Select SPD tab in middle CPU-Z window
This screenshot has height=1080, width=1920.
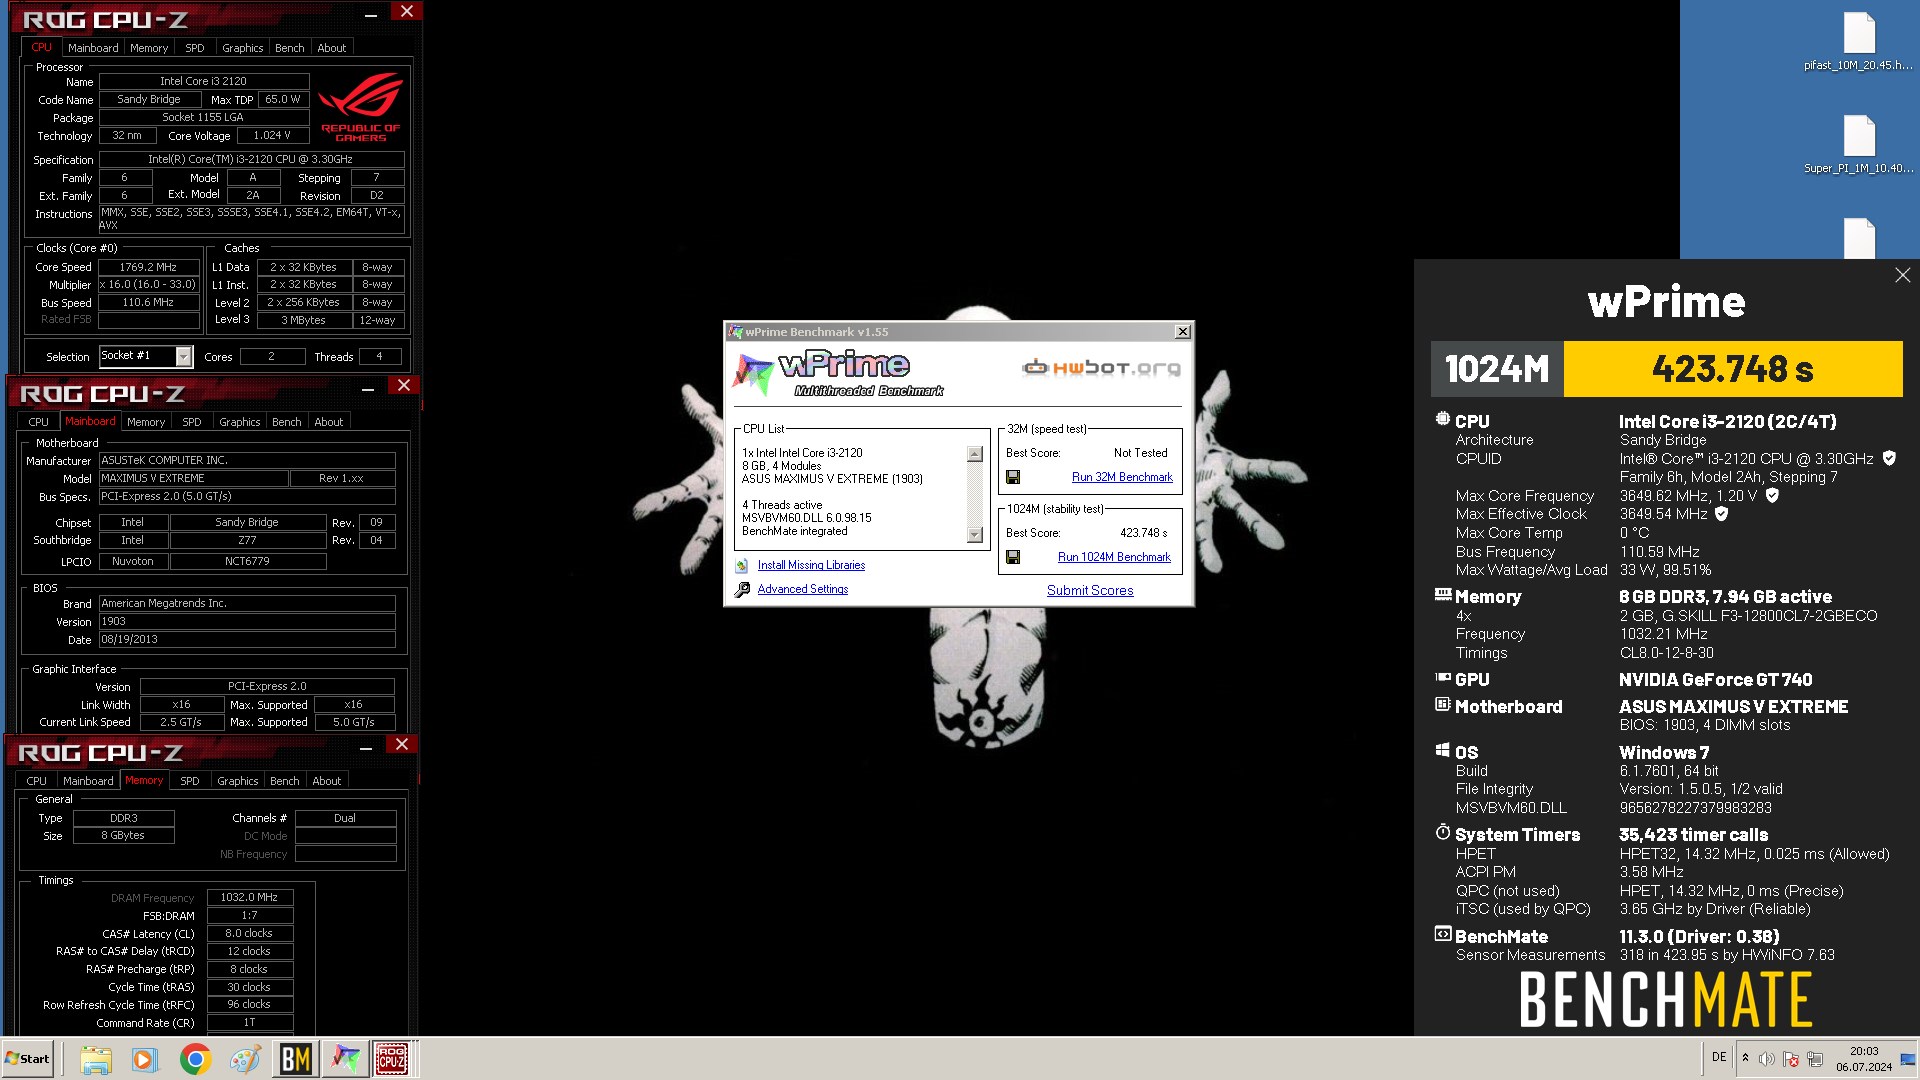pos(192,422)
